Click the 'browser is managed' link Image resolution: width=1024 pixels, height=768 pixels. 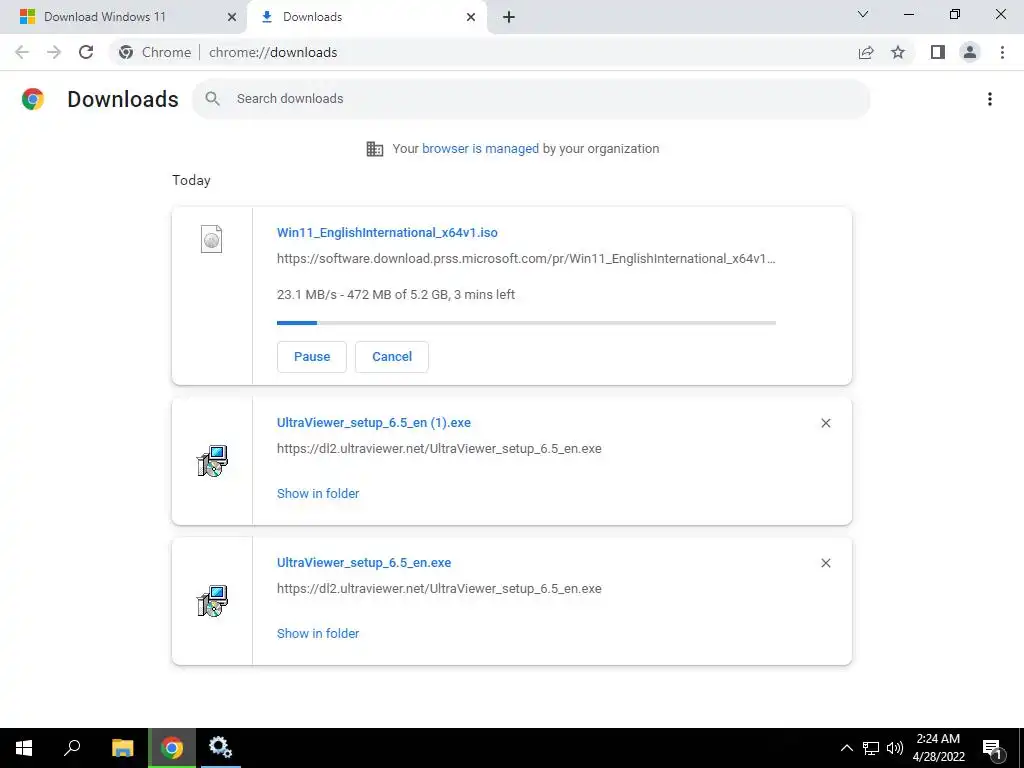click(x=481, y=149)
